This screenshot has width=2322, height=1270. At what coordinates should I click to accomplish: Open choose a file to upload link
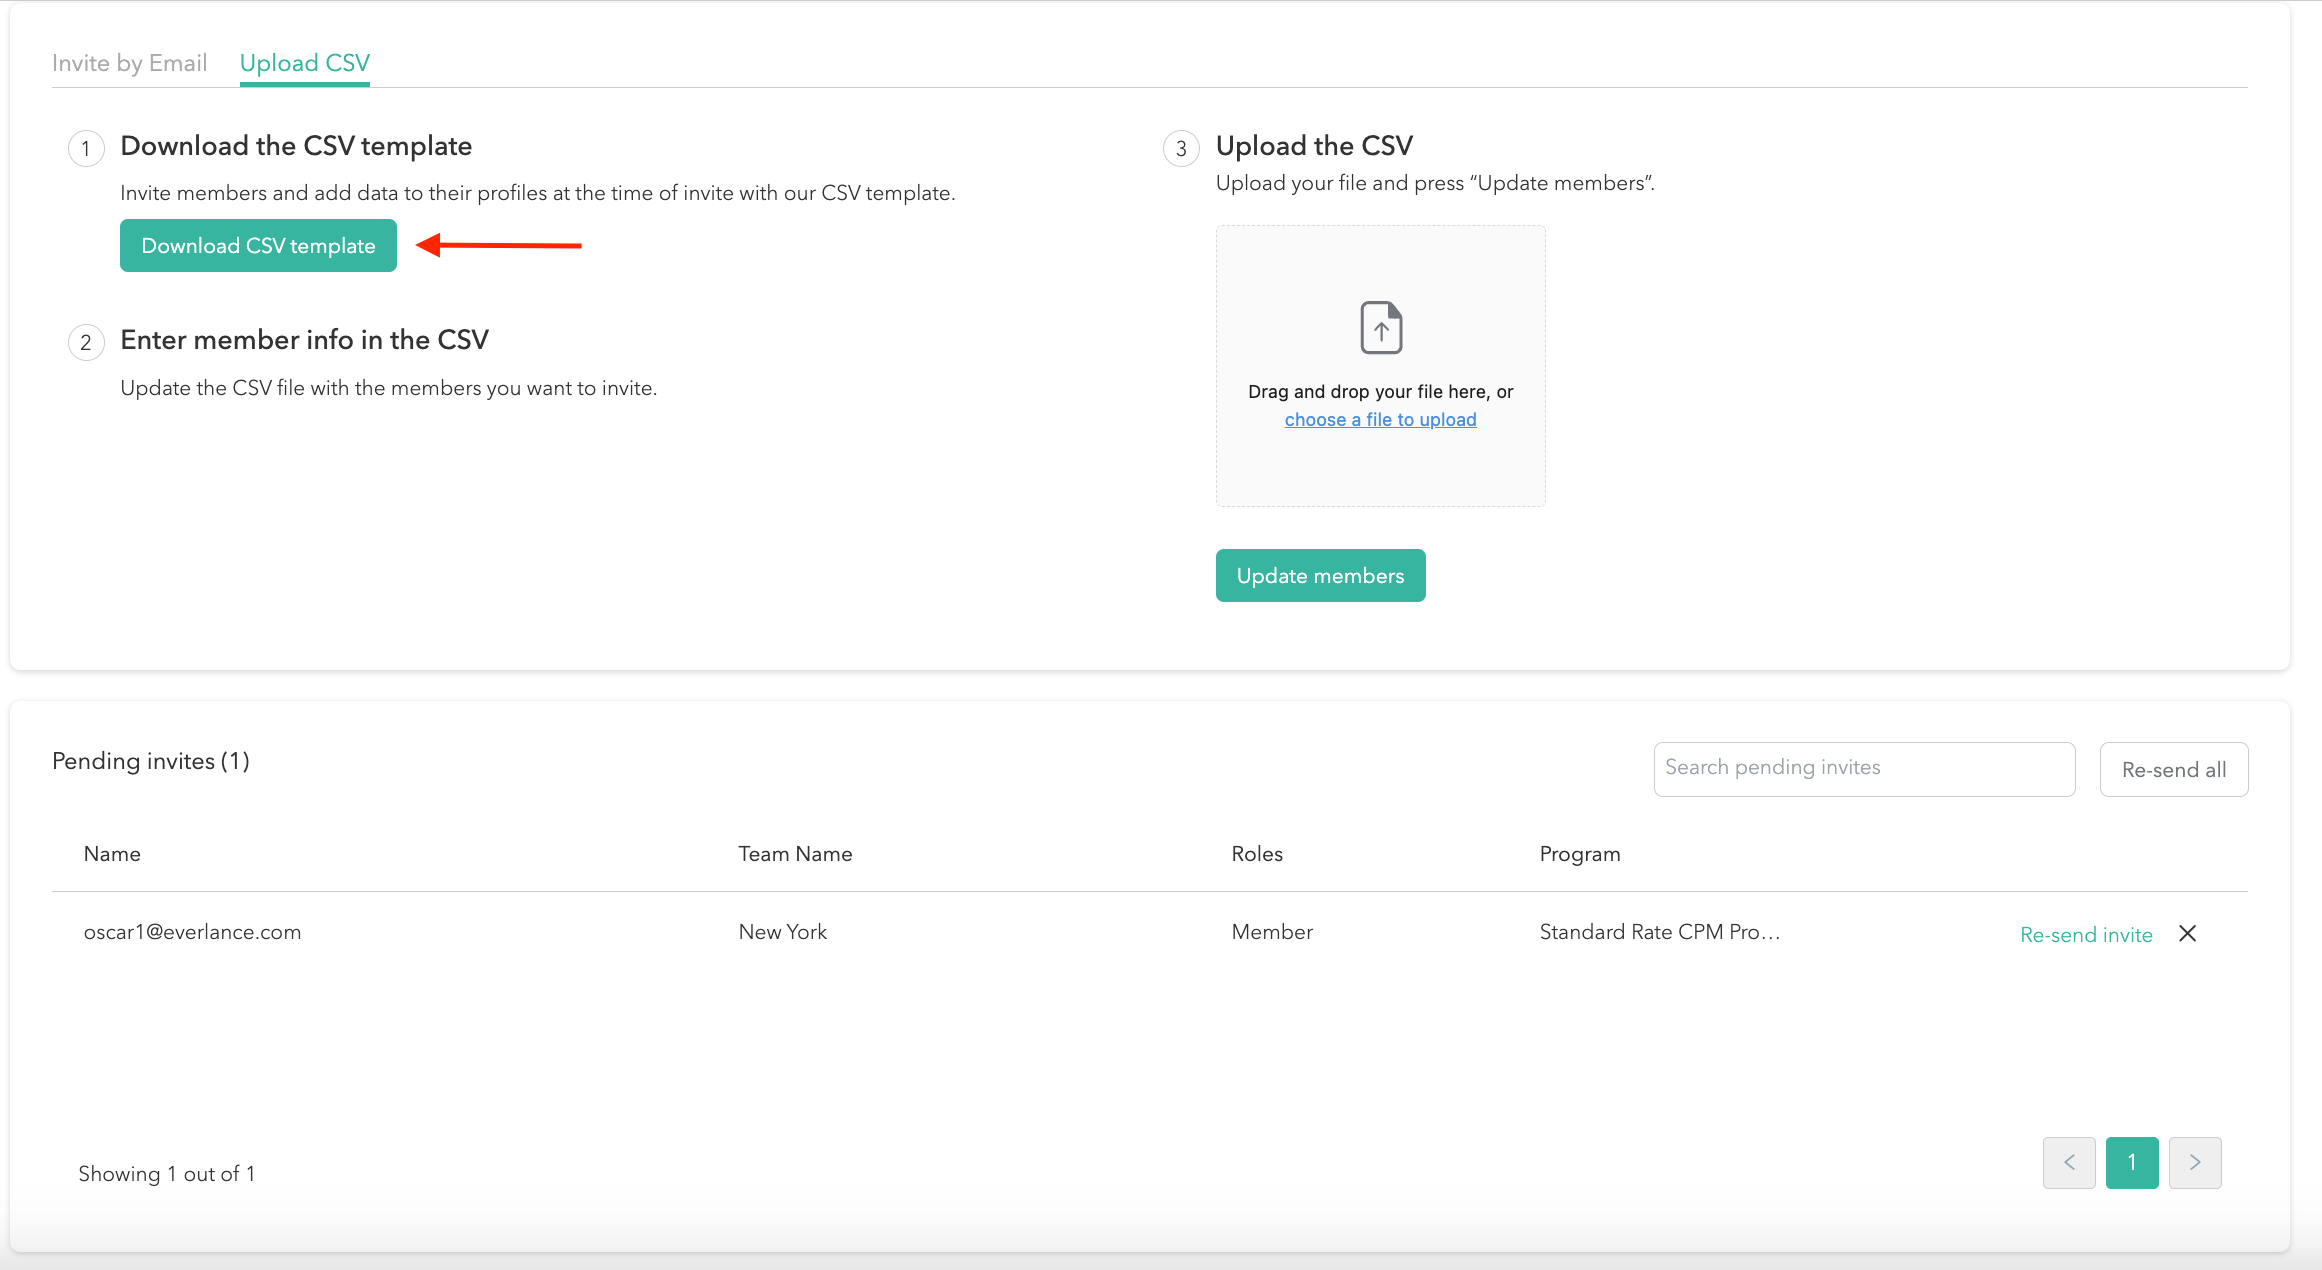click(x=1380, y=420)
